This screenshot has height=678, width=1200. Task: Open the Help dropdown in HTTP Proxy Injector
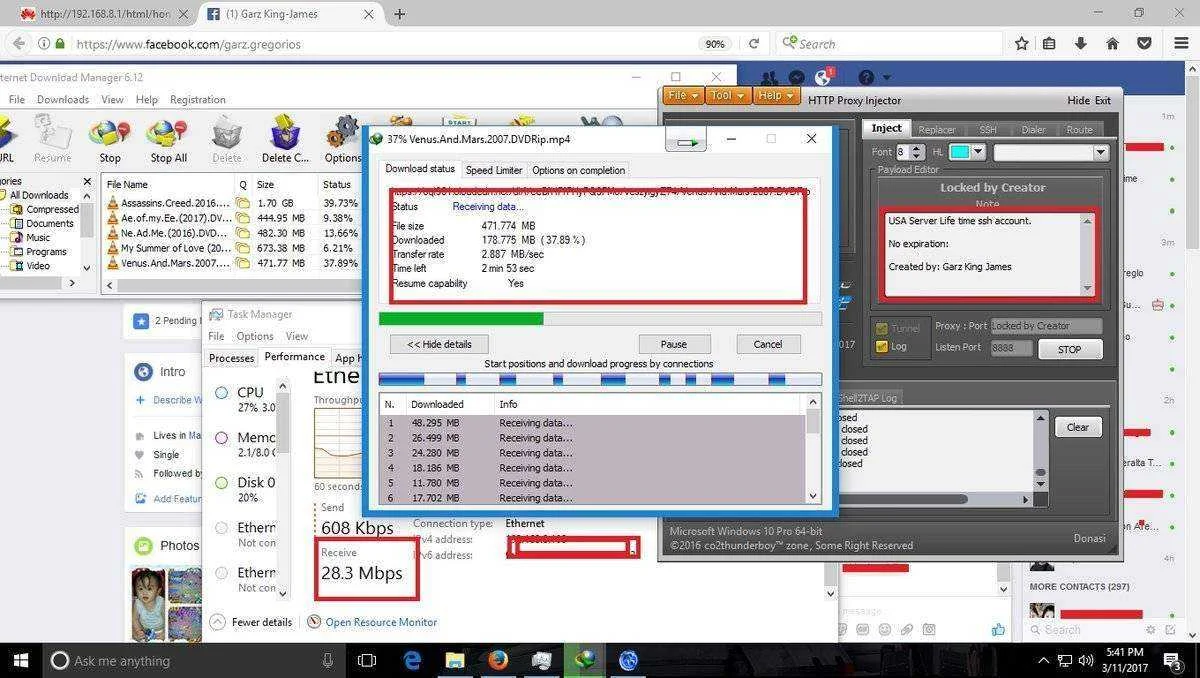(x=776, y=95)
